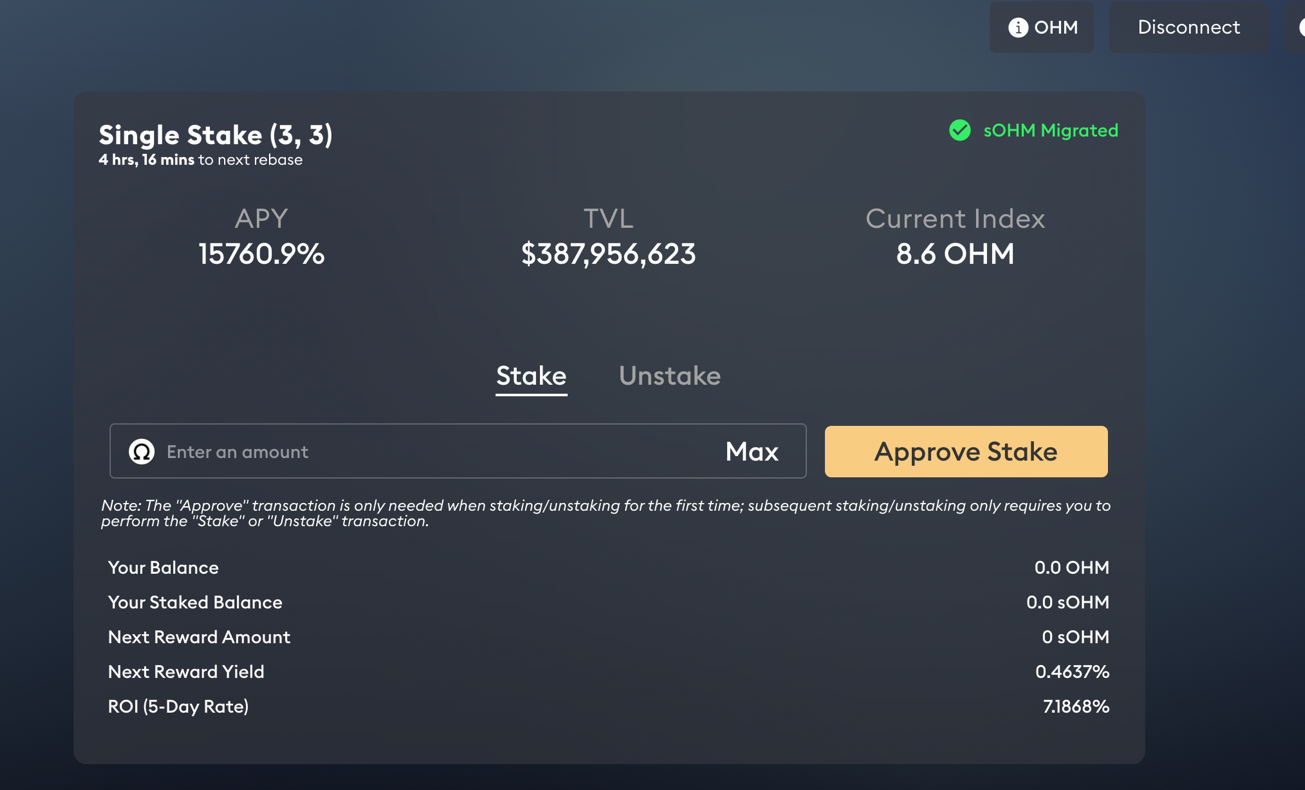Click the TVL amount $387,956,623

pyautogui.click(x=608, y=254)
